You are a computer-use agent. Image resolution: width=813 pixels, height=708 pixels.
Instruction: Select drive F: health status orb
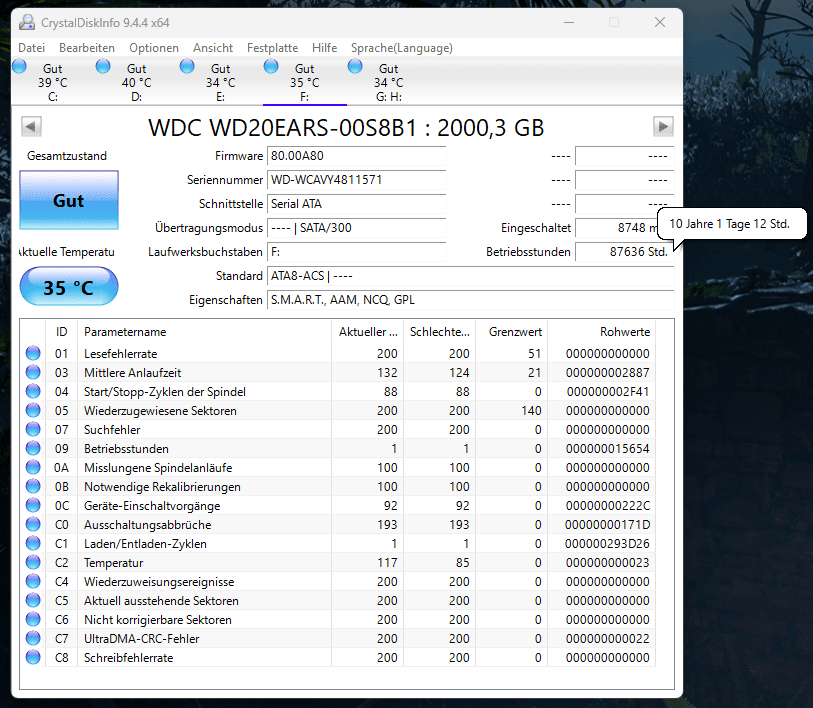point(271,66)
